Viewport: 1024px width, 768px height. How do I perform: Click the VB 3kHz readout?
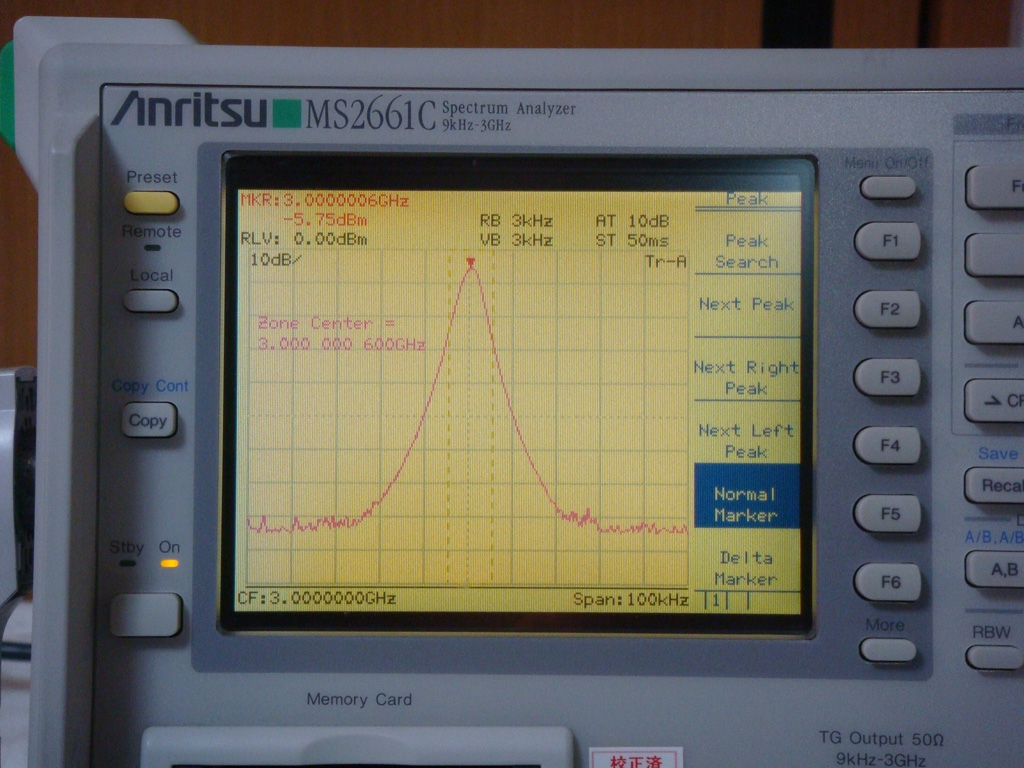[517, 240]
